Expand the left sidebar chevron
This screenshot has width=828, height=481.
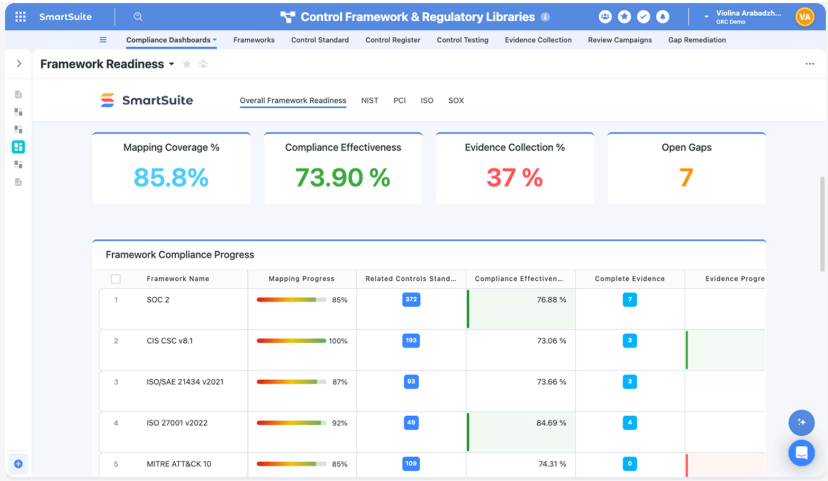pos(19,64)
